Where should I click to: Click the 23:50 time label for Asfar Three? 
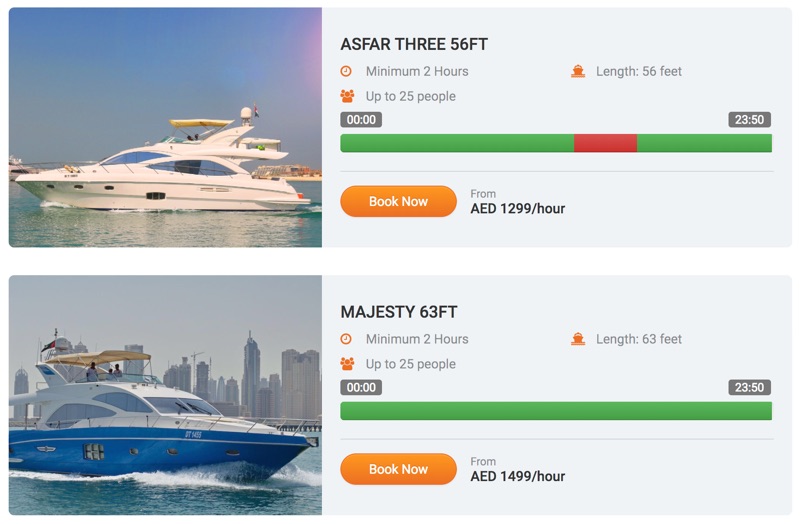click(x=749, y=120)
